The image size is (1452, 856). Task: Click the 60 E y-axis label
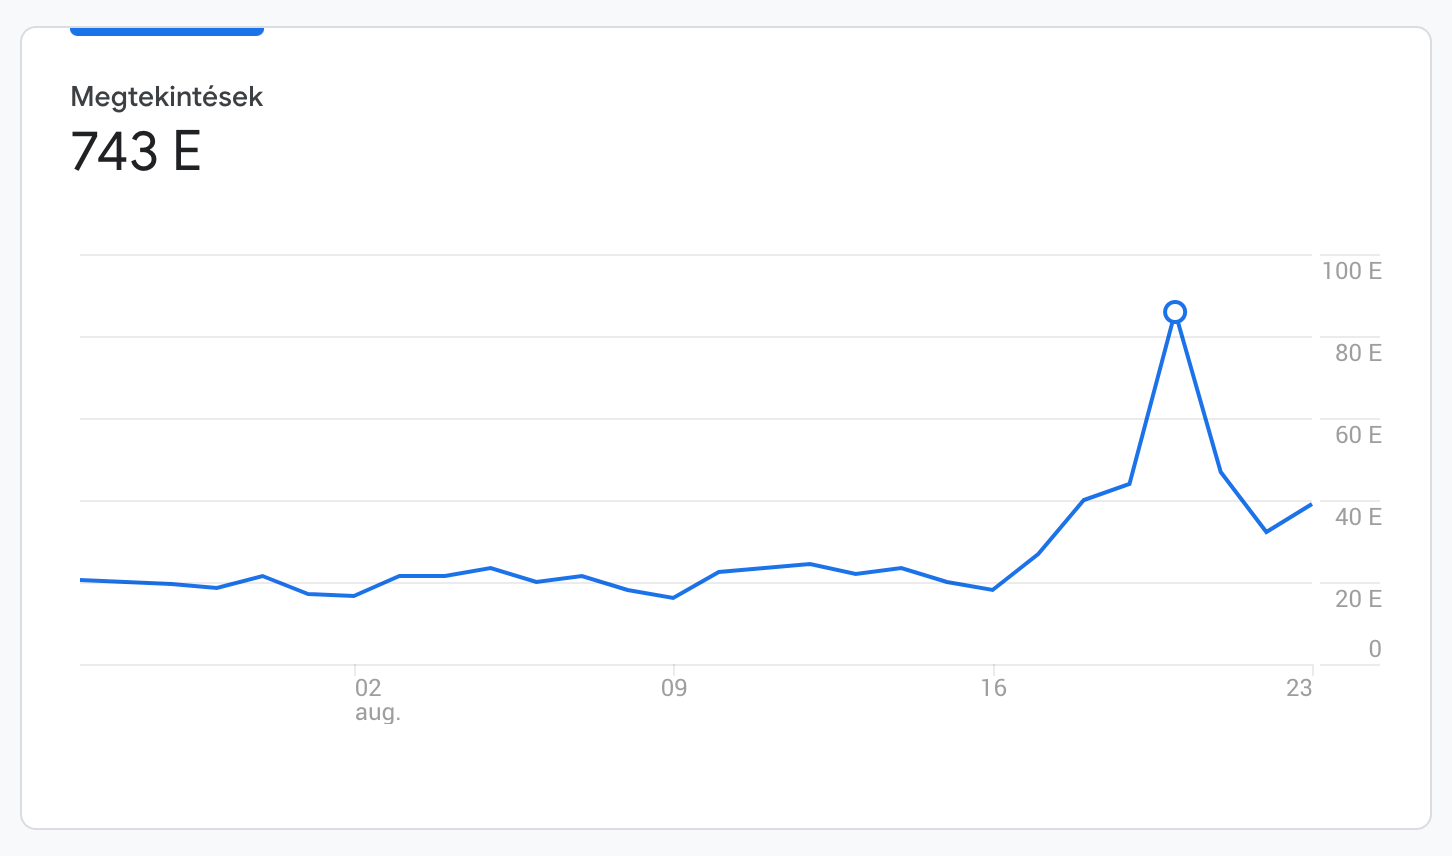coord(1357,435)
